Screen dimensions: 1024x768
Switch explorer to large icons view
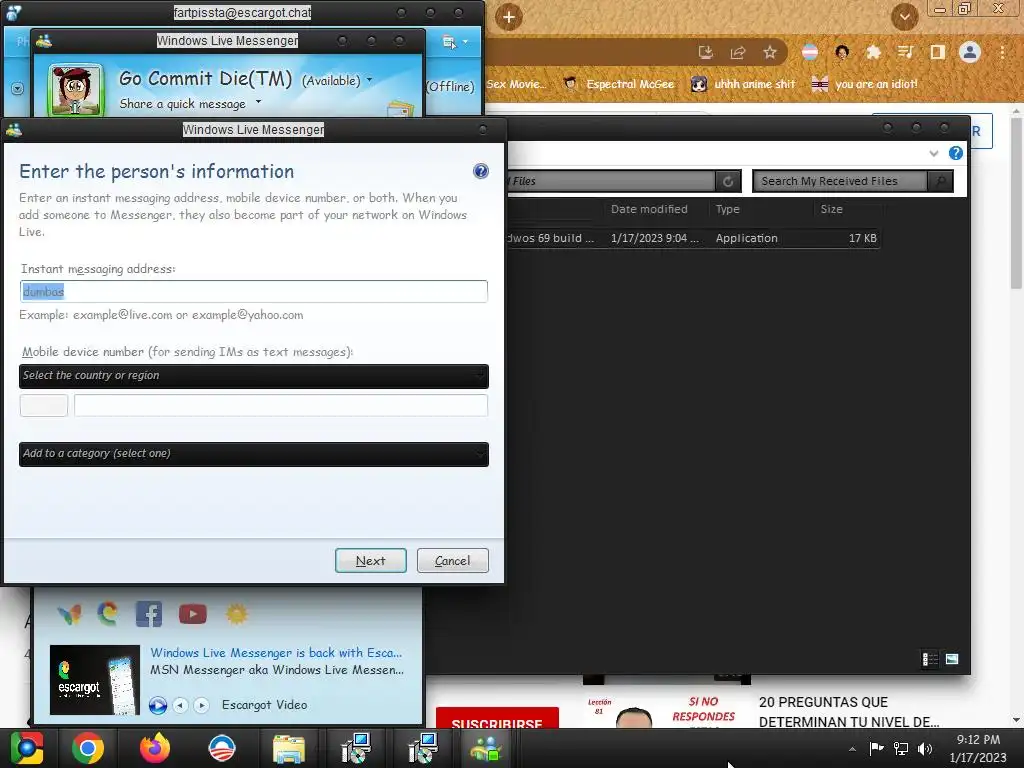(x=952, y=659)
